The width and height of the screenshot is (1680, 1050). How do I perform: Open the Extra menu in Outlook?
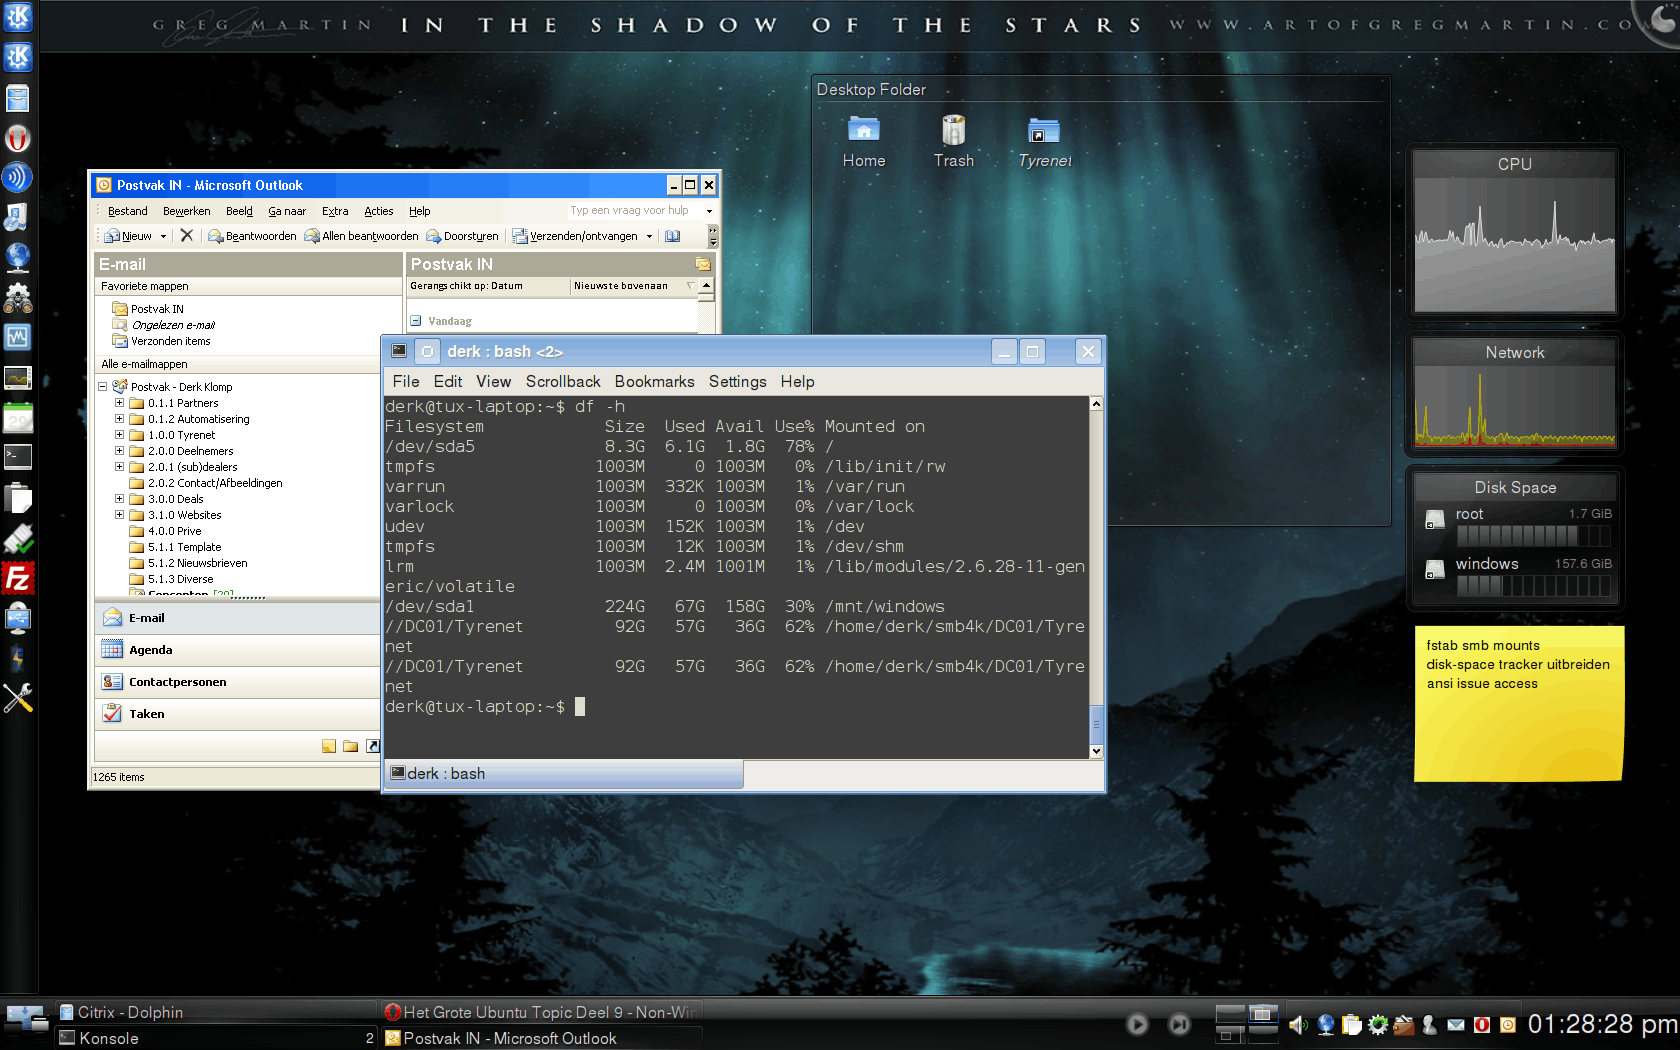(335, 211)
